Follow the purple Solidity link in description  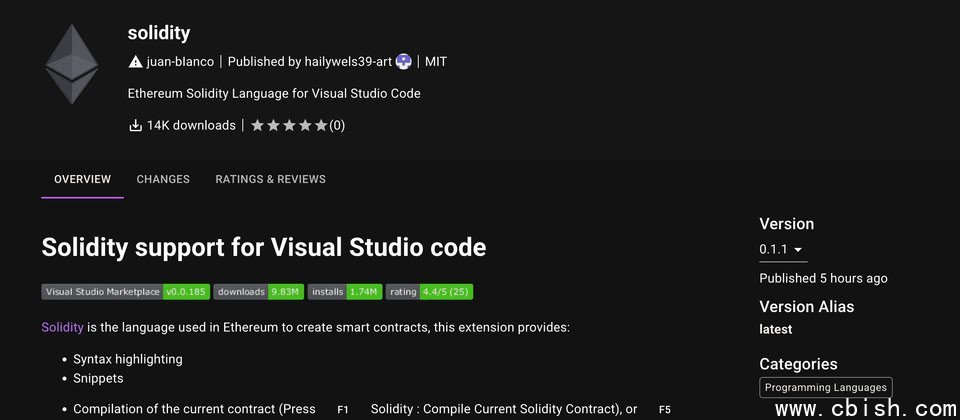tap(62, 327)
